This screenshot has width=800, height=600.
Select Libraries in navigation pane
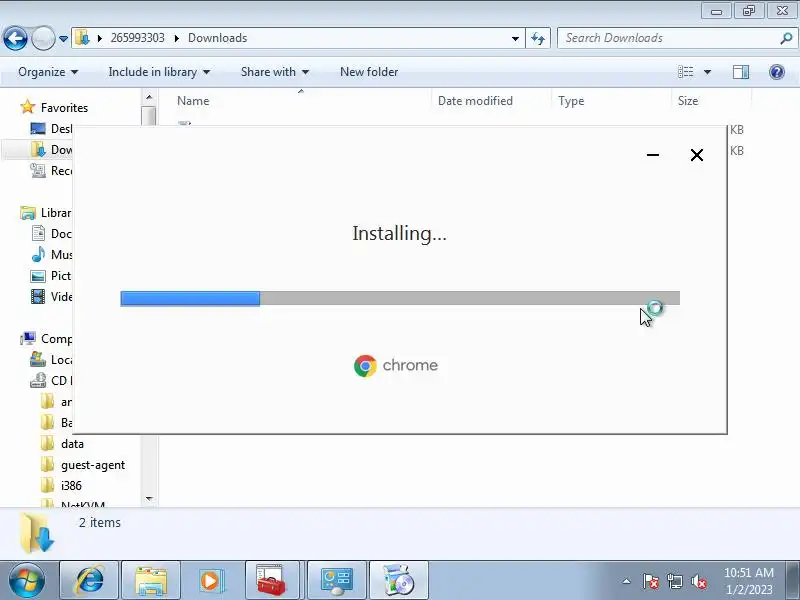[46, 213]
